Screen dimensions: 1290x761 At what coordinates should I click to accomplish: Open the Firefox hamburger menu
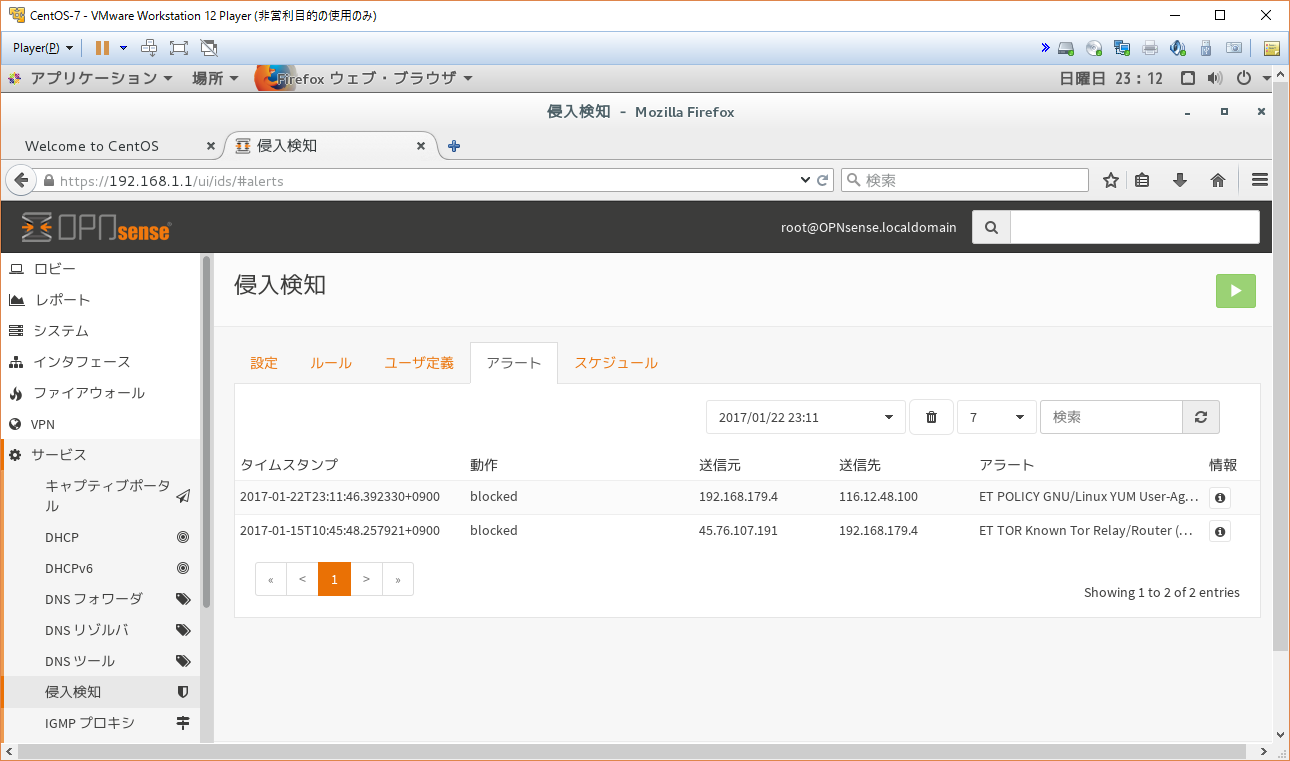(x=1259, y=180)
